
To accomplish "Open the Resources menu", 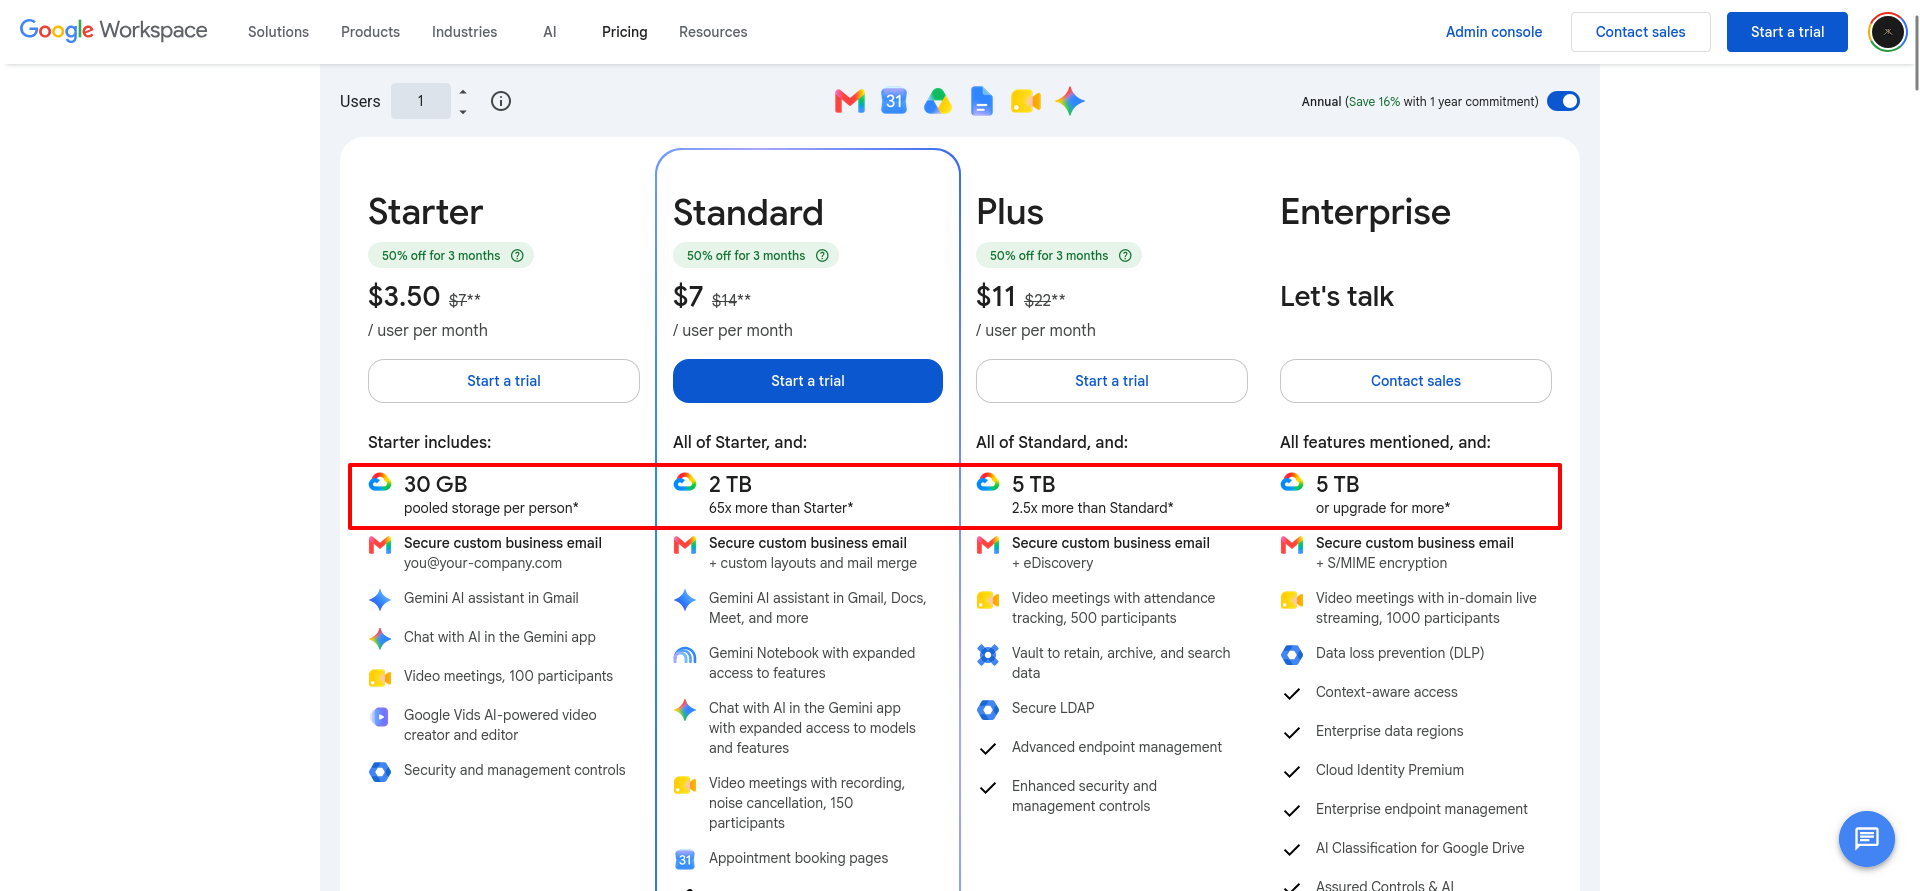I will pyautogui.click(x=713, y=32).
